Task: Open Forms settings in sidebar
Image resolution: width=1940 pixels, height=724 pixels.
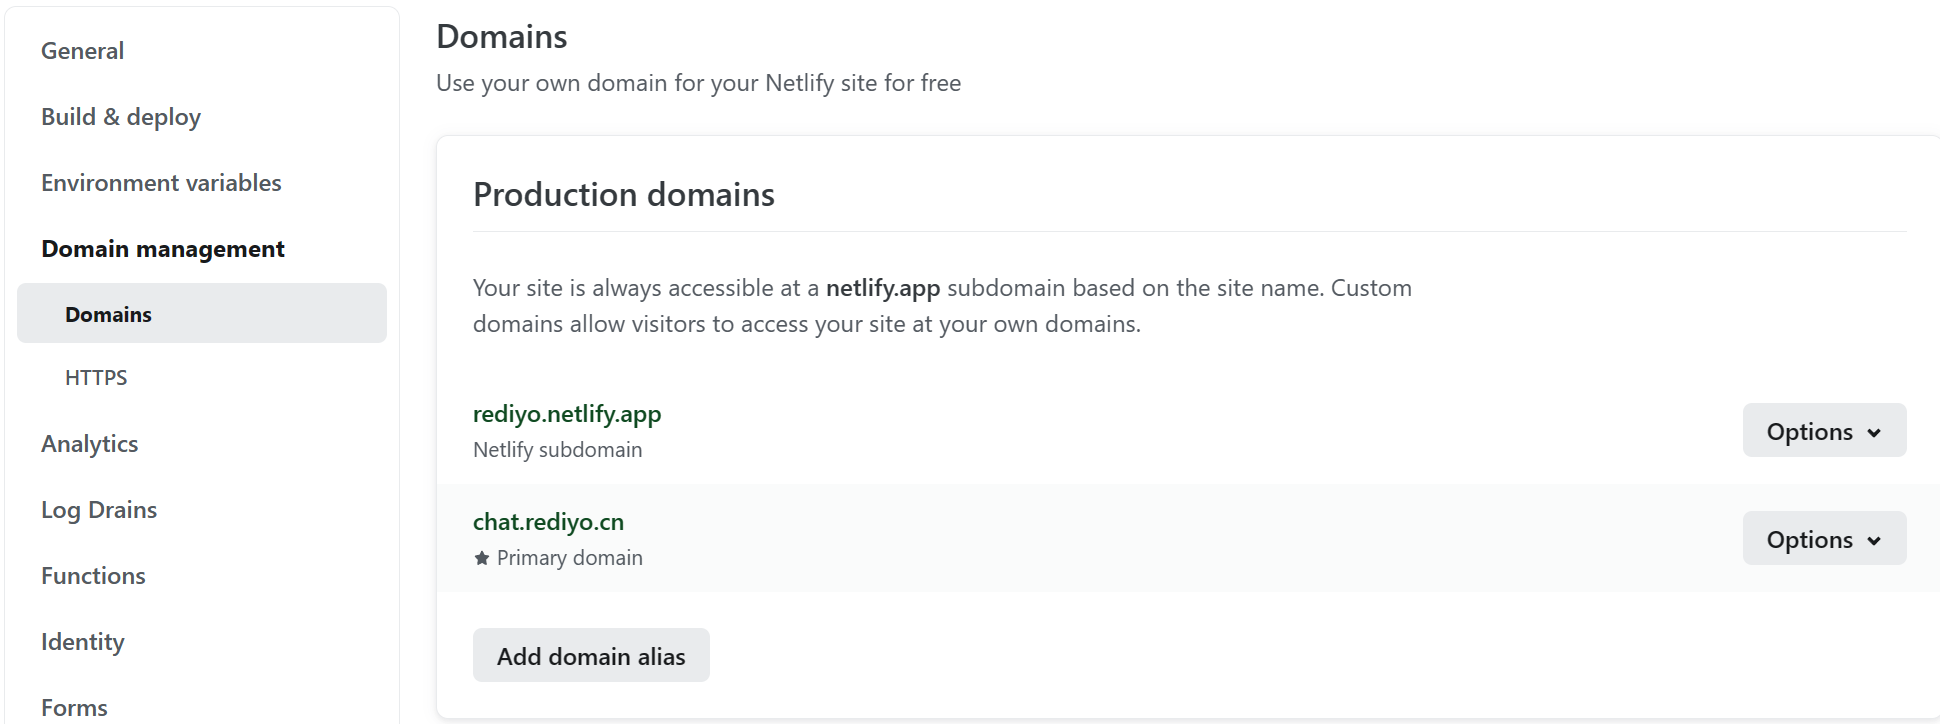Action: coord(74,707)
